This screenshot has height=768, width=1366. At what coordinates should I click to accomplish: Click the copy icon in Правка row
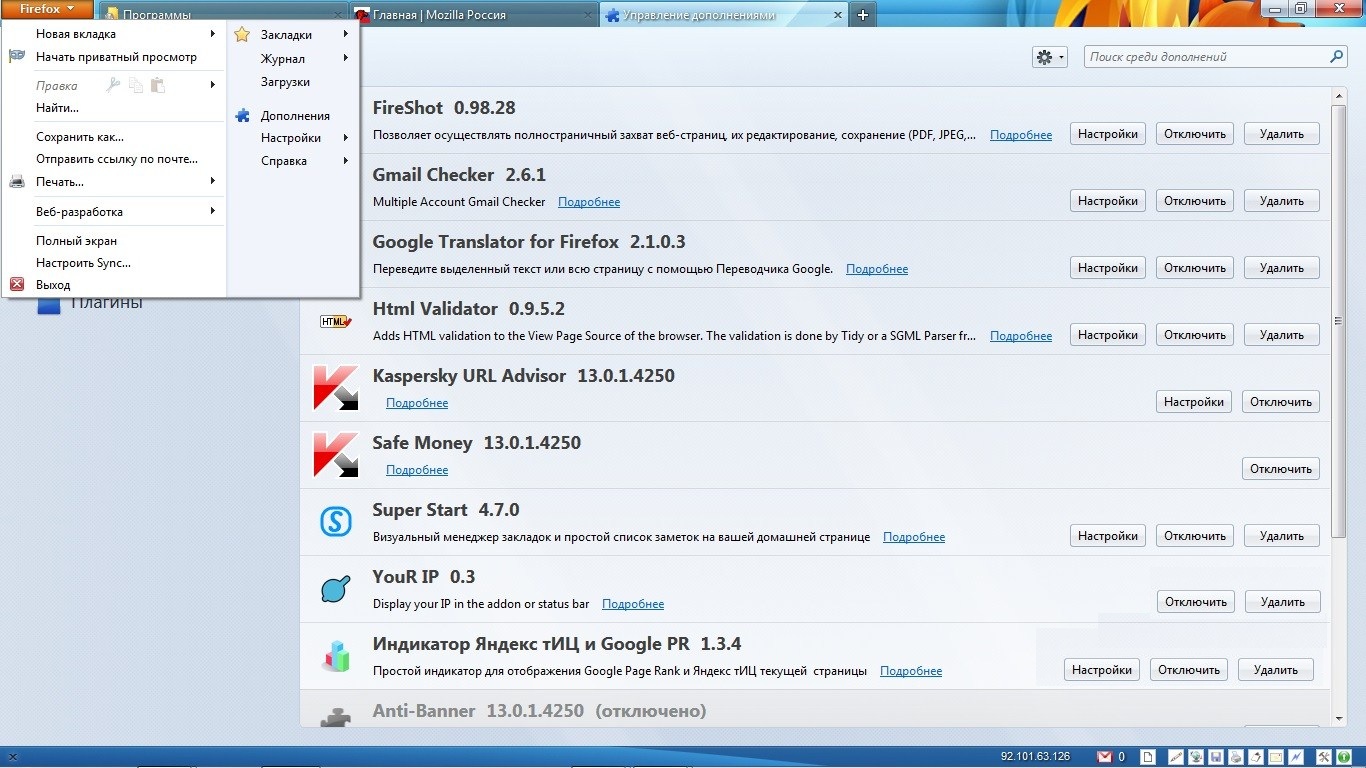click(135, 86)
